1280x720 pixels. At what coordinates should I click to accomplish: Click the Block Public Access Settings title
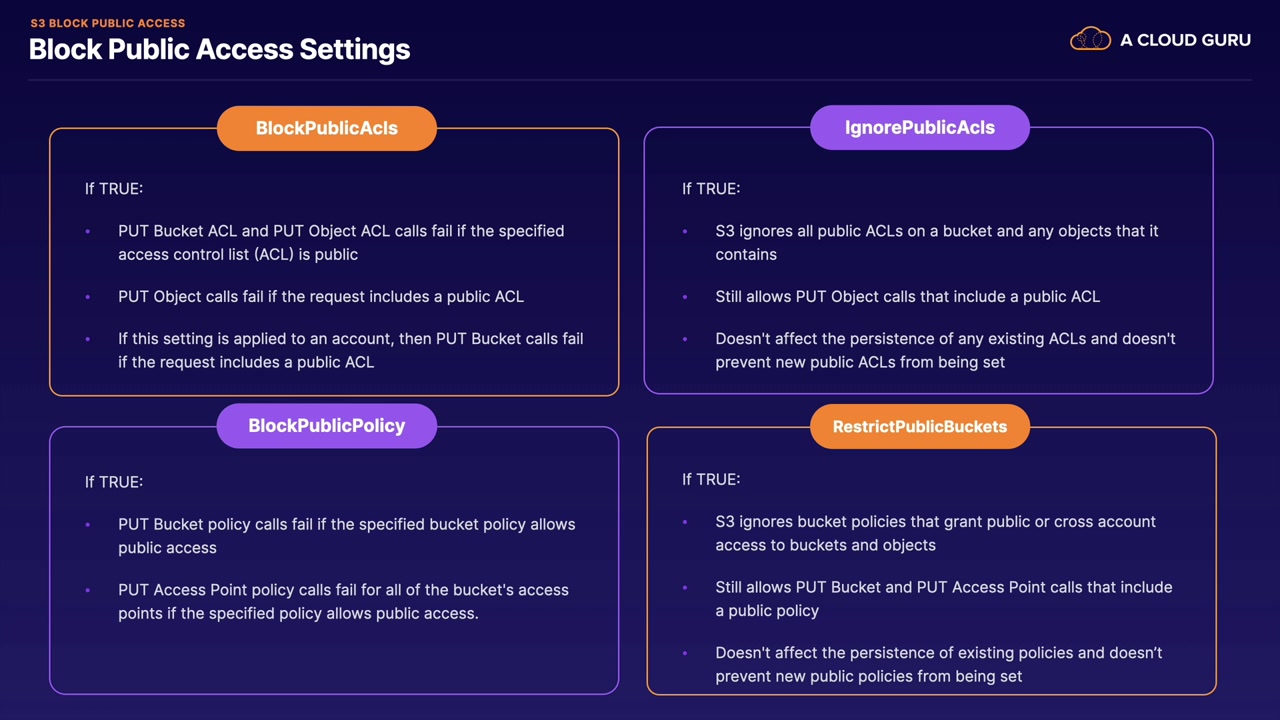[x=219, y=49]
